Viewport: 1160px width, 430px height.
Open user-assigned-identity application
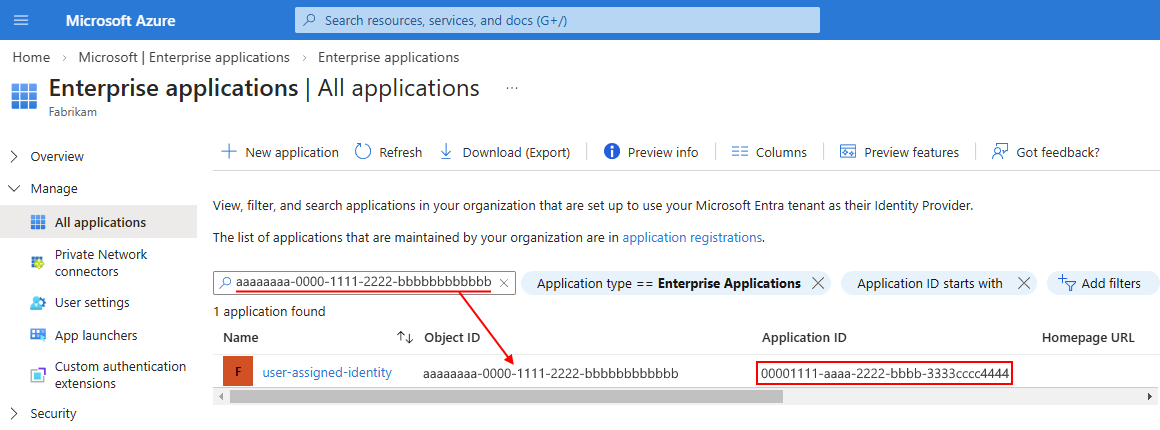point(327,372)
